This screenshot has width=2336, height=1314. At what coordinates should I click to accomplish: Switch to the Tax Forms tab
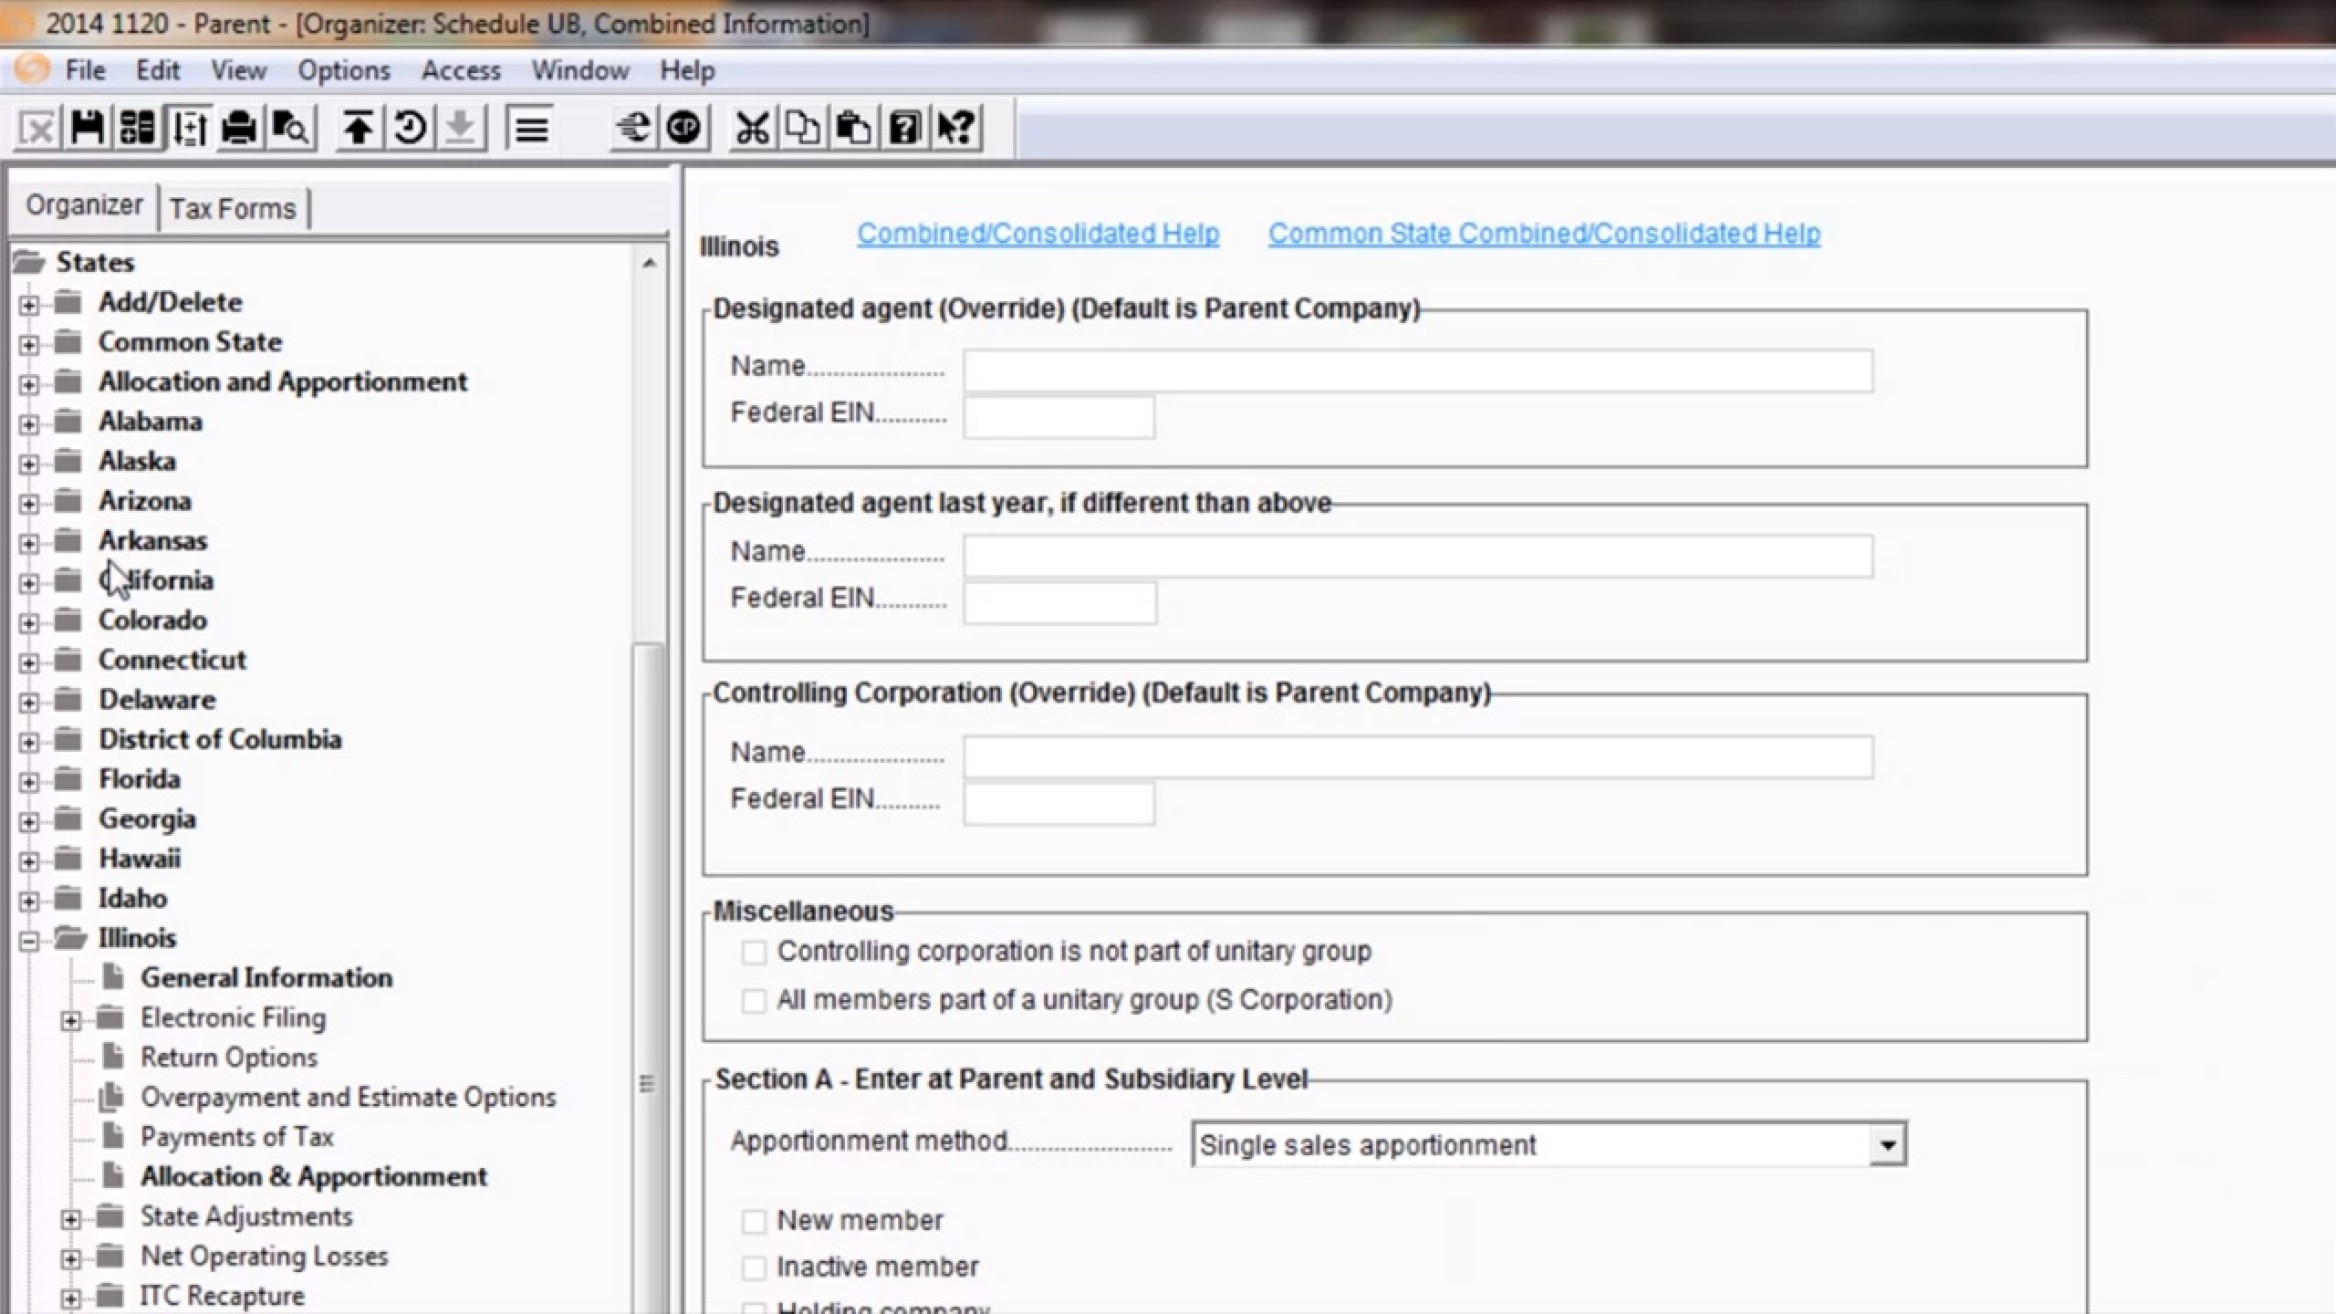[232, 209]
